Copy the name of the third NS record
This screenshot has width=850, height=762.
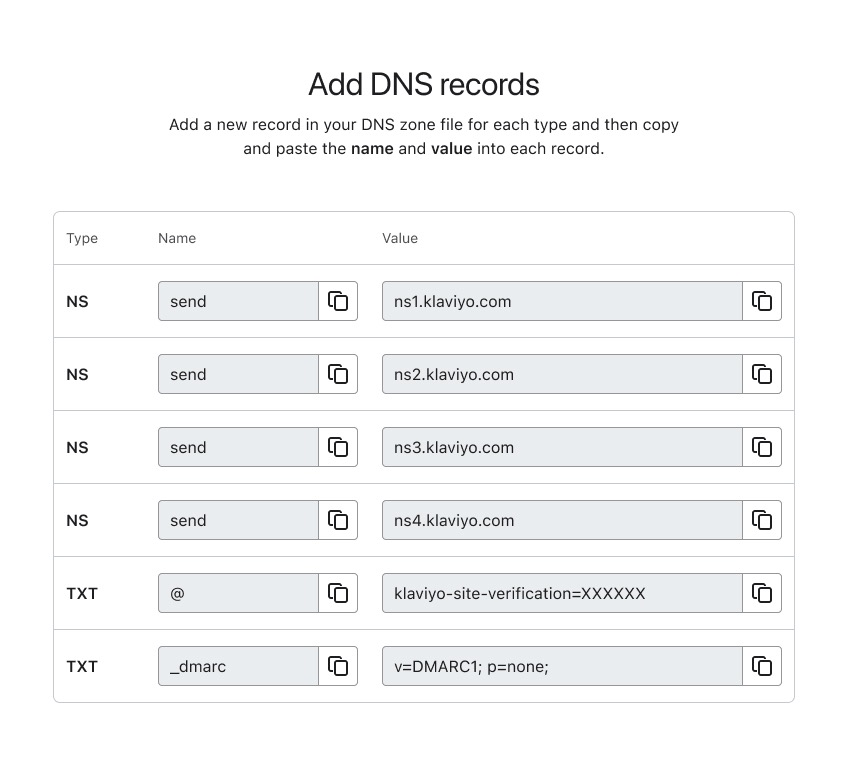pos(338,447)
